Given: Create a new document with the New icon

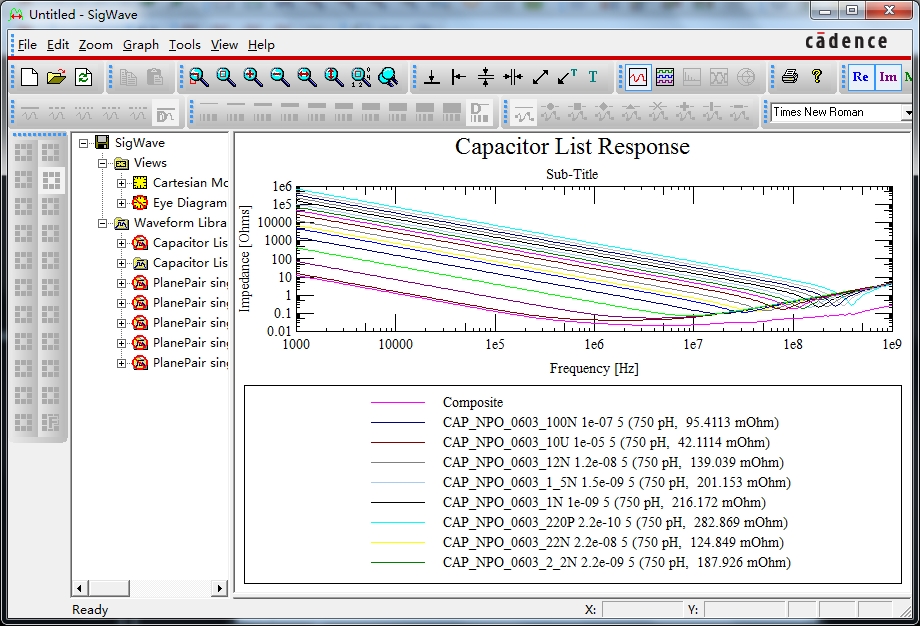Looking at the screenshot, I should point(29,77).
